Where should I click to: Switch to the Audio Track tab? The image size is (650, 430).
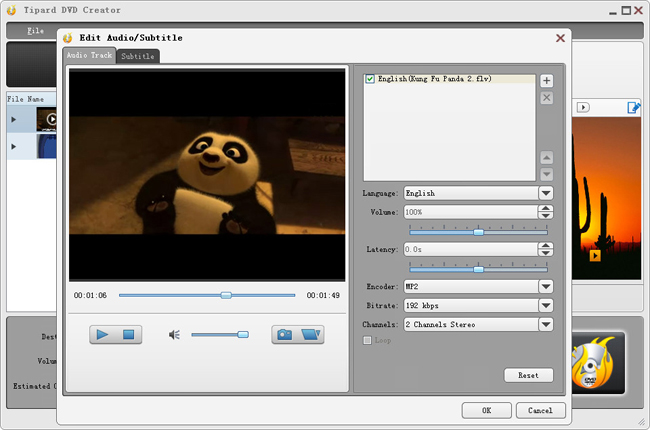[x=89, y=55]
